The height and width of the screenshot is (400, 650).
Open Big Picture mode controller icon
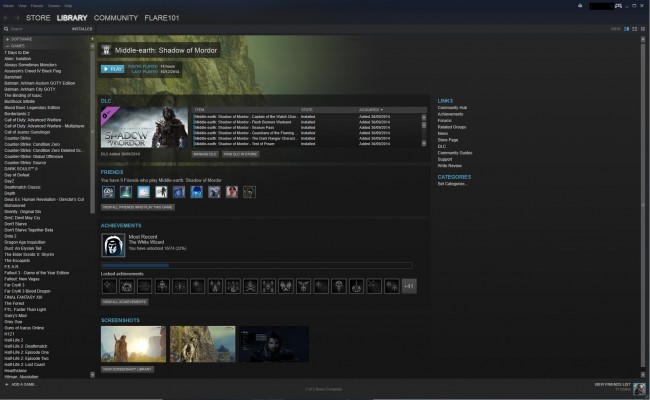tap(618, 6)
